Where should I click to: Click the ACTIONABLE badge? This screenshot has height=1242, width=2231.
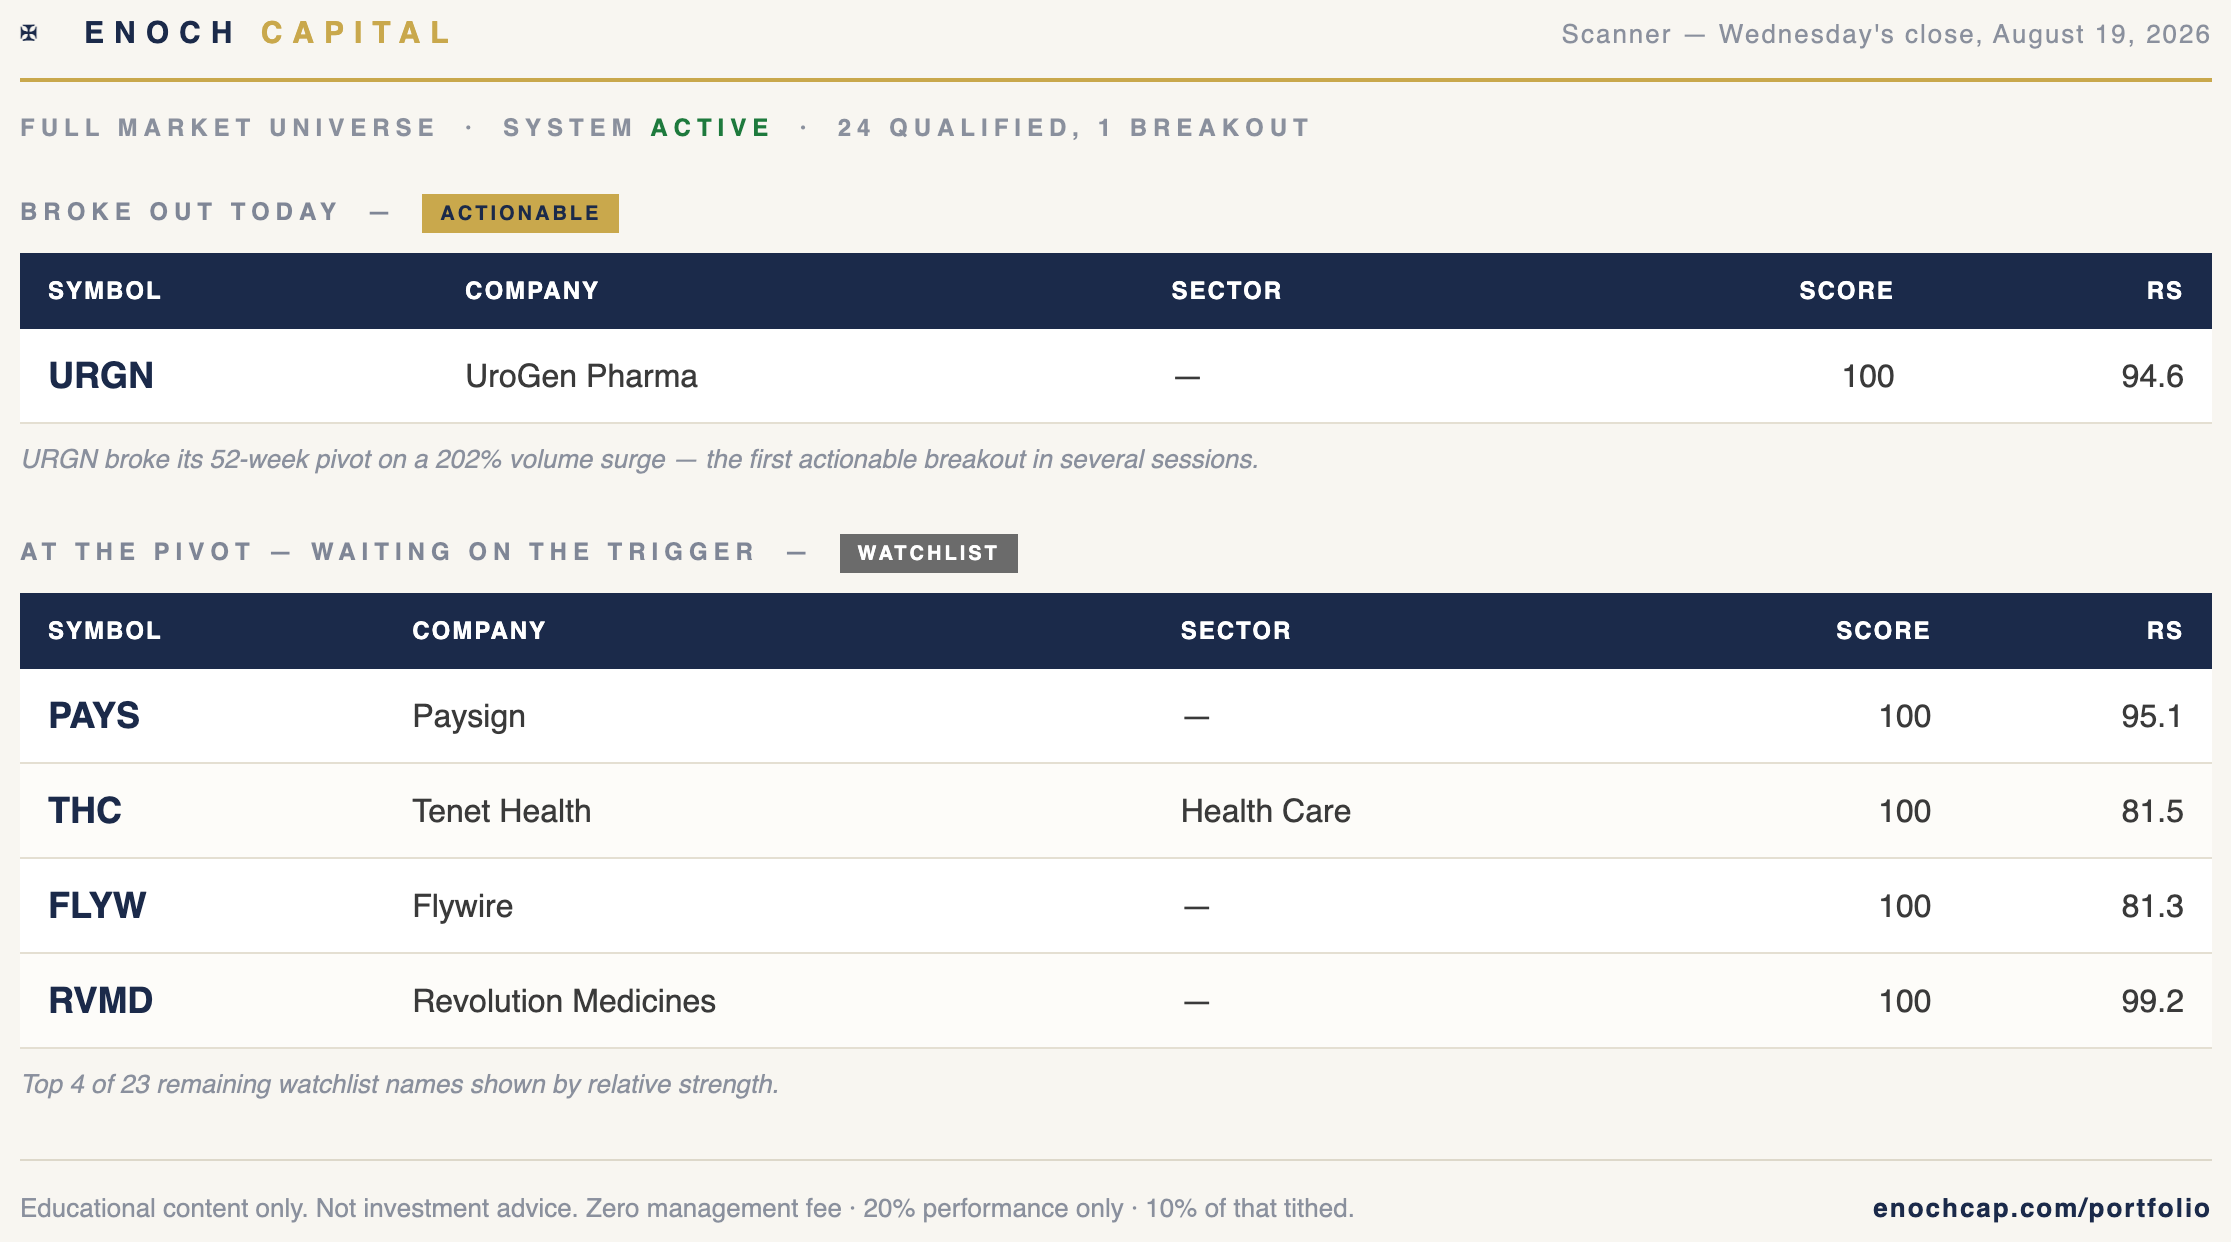[520, 213]
